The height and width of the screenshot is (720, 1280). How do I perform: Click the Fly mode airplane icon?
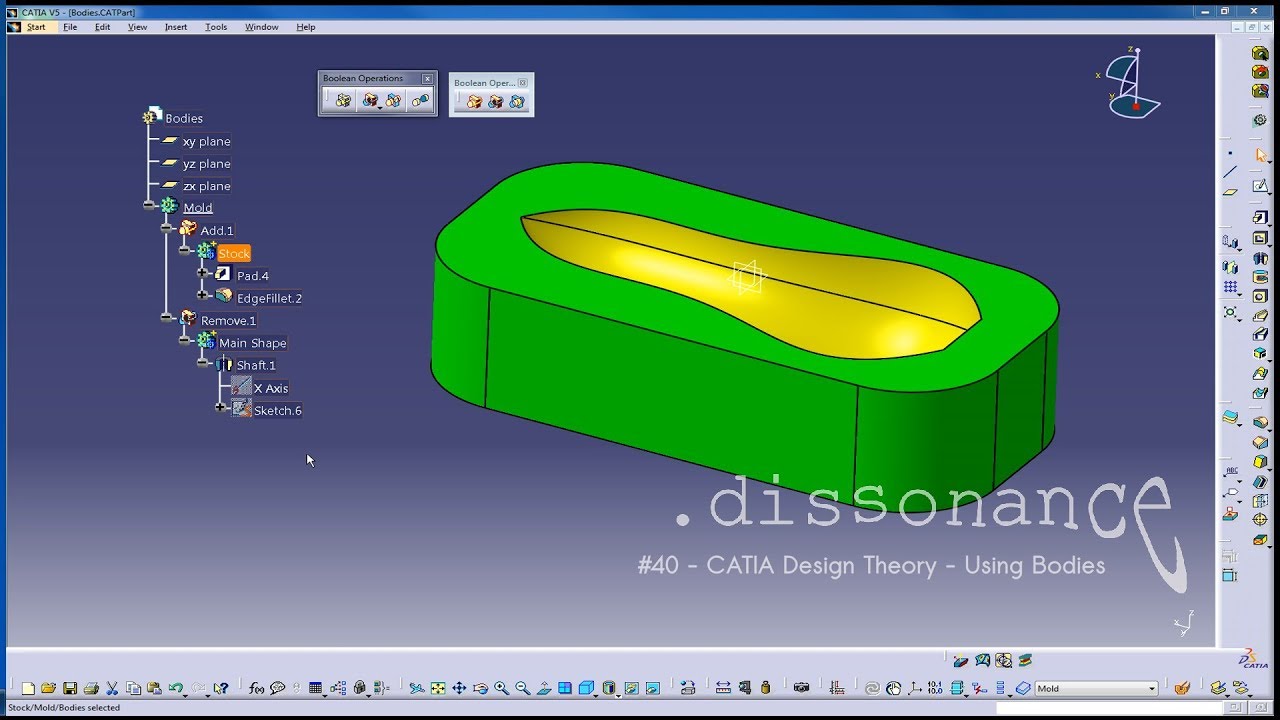tap(416, 688)
